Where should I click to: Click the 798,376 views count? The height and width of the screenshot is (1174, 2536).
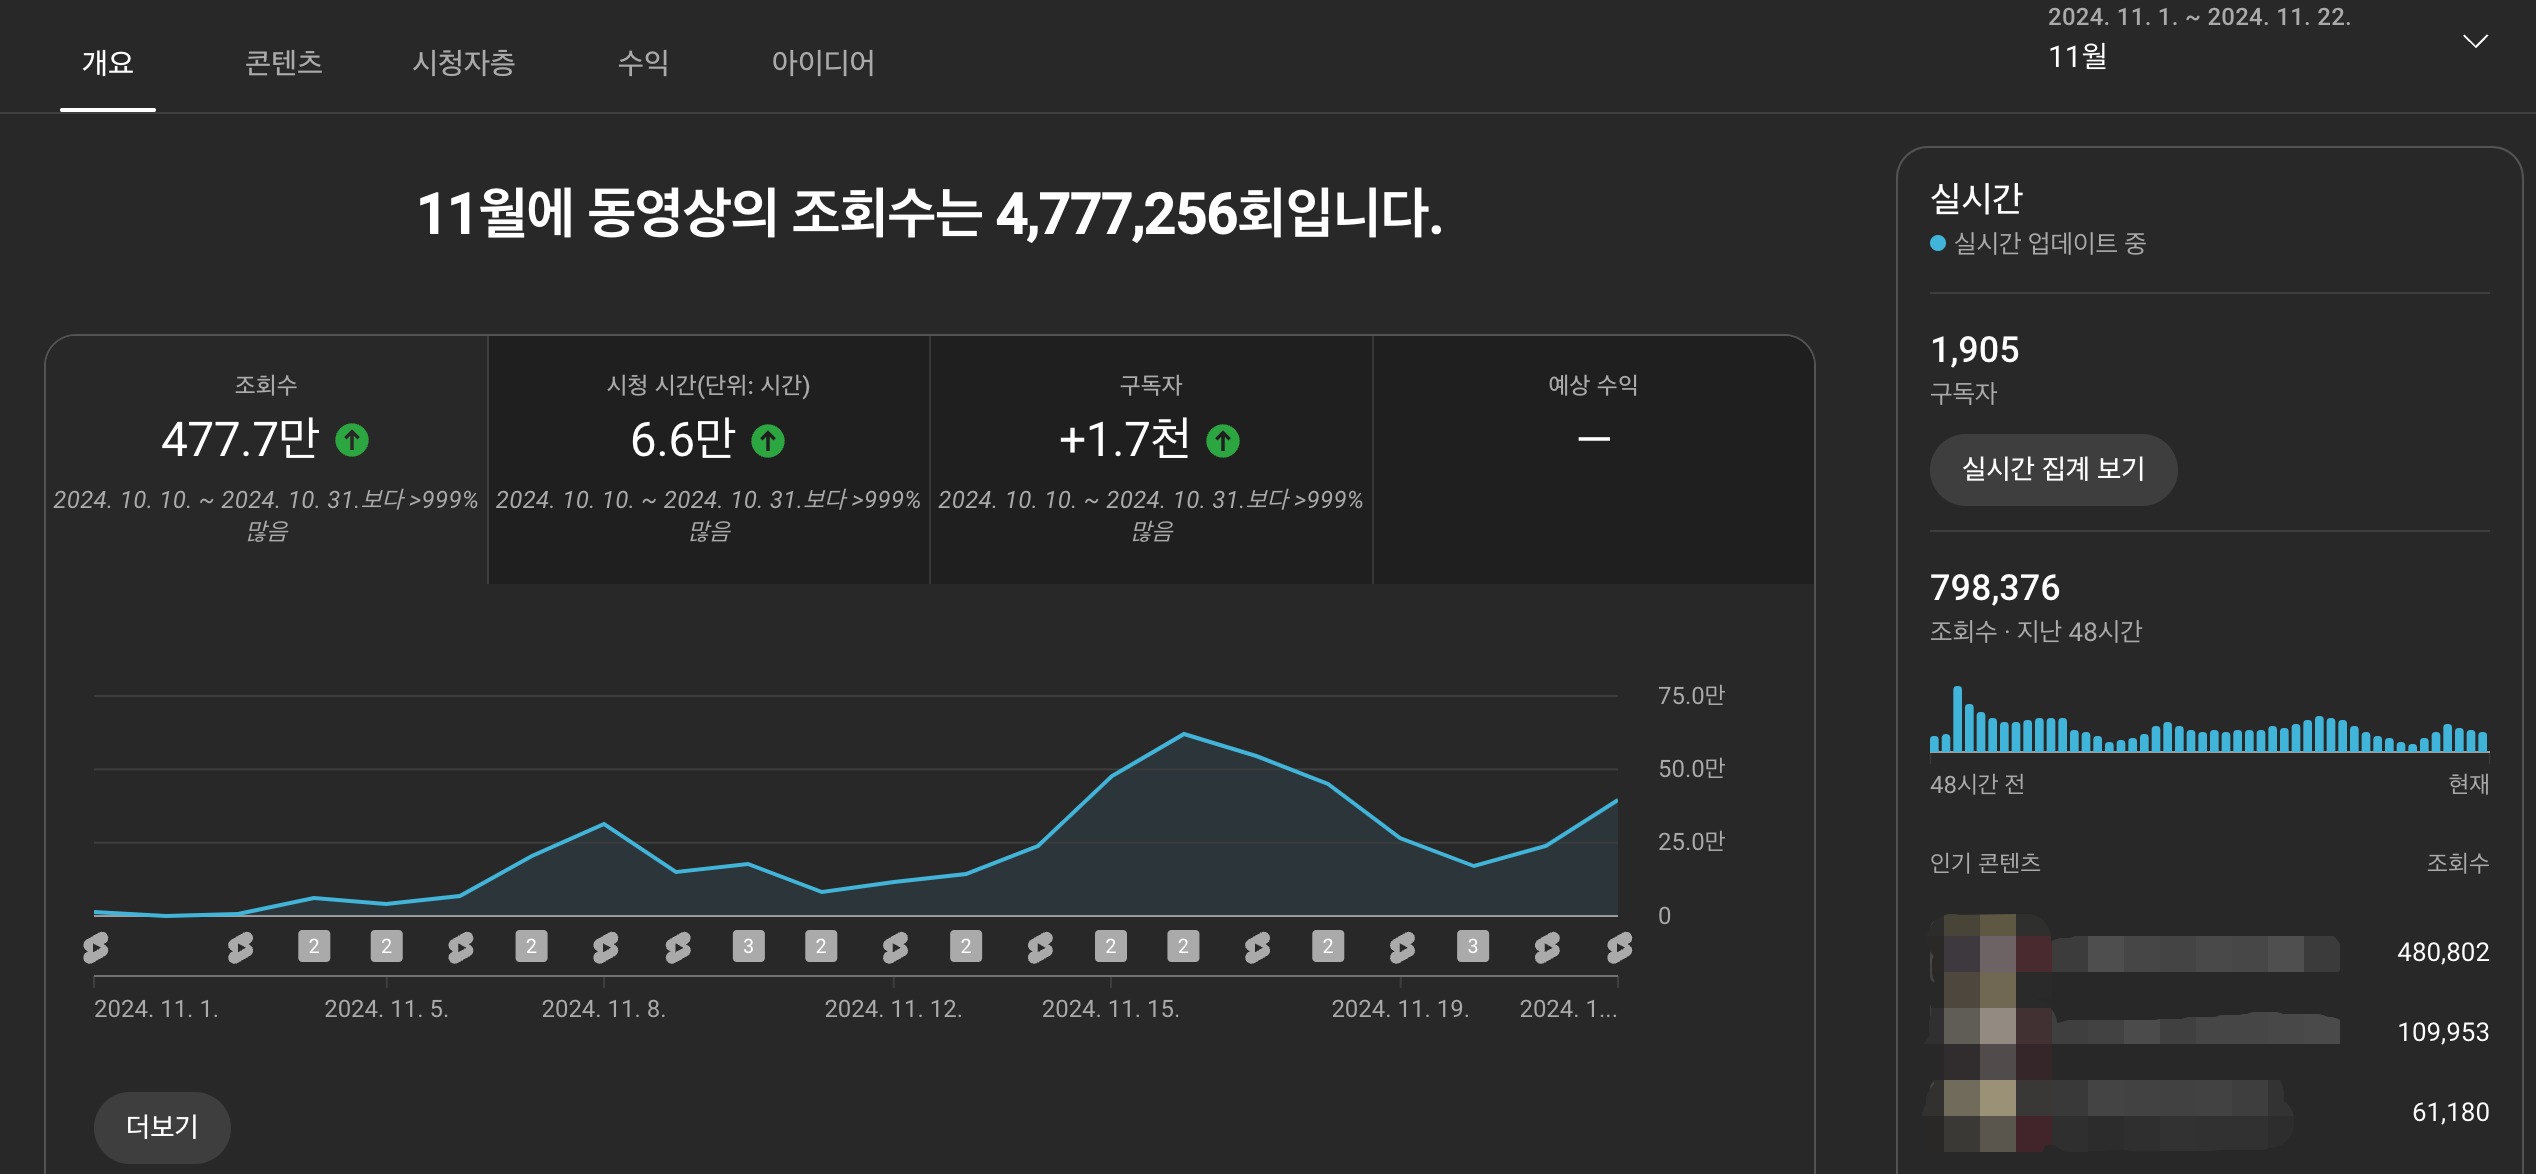(x=1994, y=588)
